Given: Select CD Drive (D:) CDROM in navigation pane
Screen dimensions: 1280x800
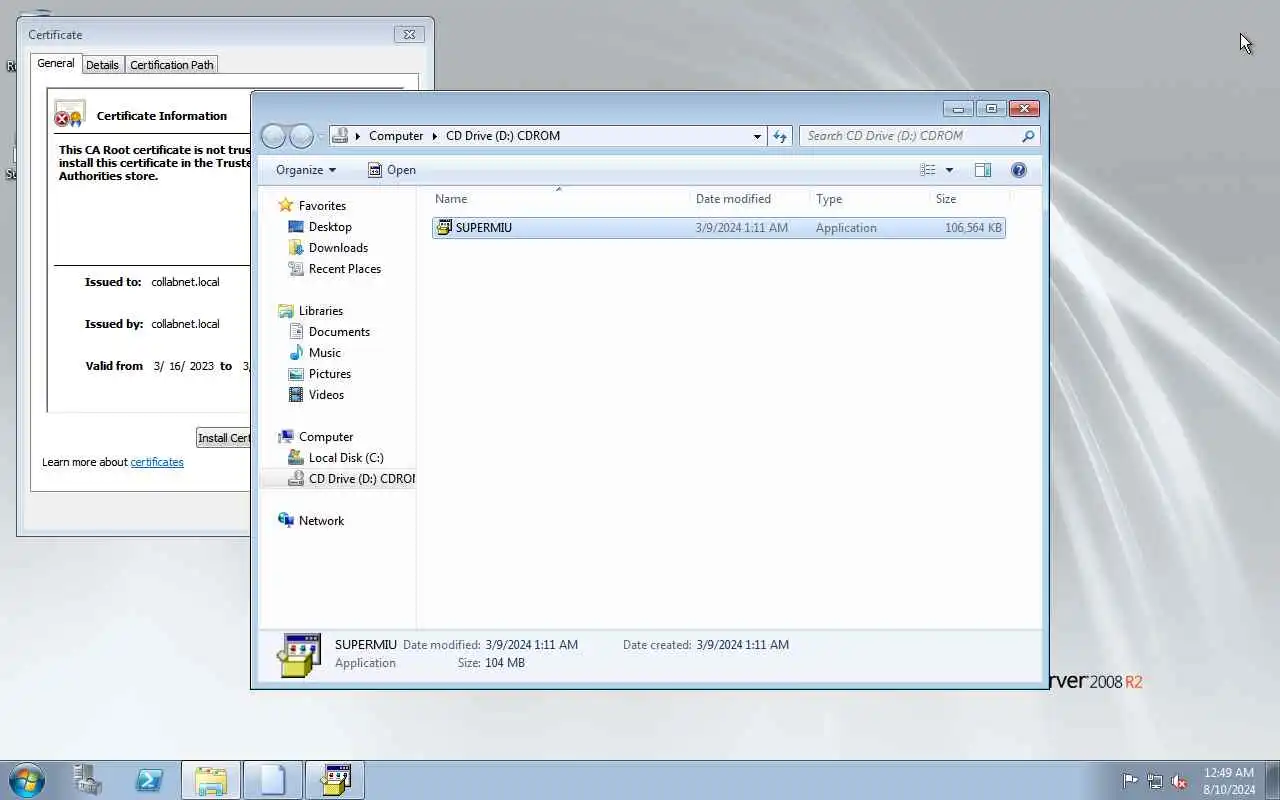Looking at the screenshot, I should (339, 479).
